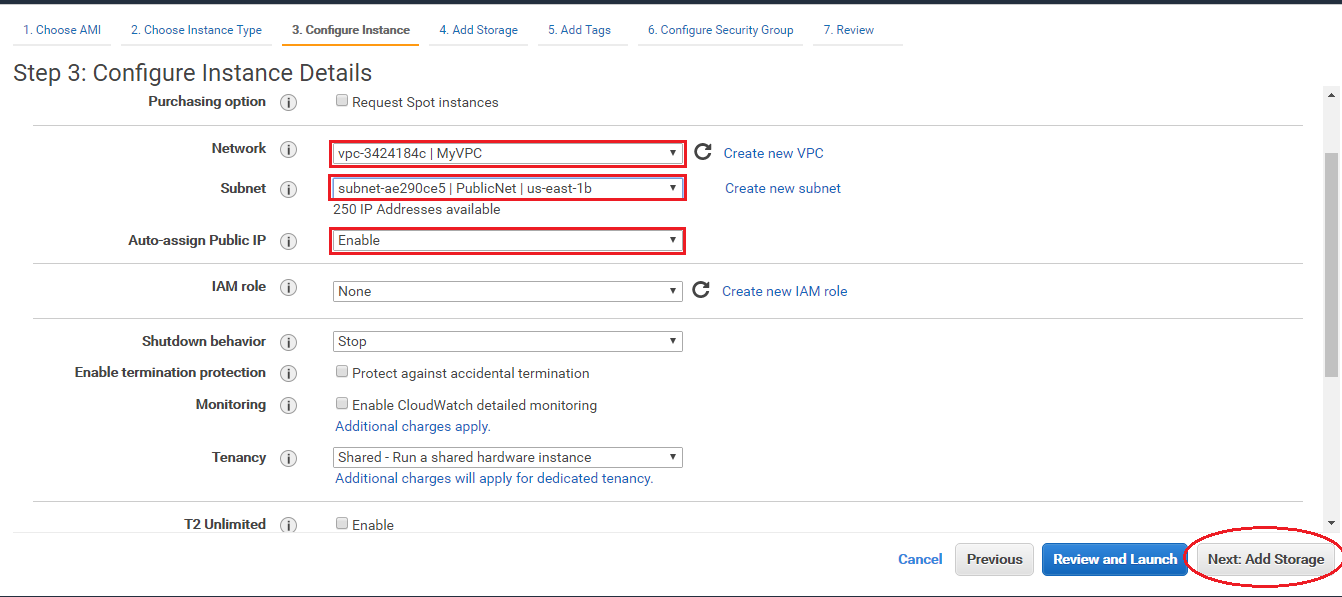1342x597 pixels.
Task: Click the Next: Add Storage button
Action: [x=1266, y=559]
